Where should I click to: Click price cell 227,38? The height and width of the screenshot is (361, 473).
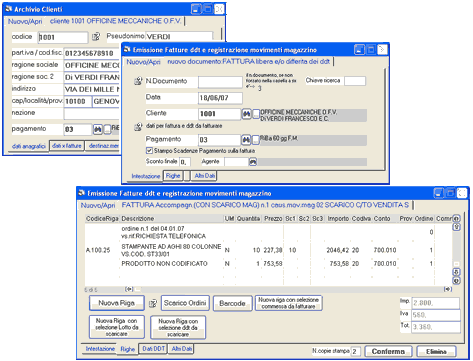pos(273,250)
